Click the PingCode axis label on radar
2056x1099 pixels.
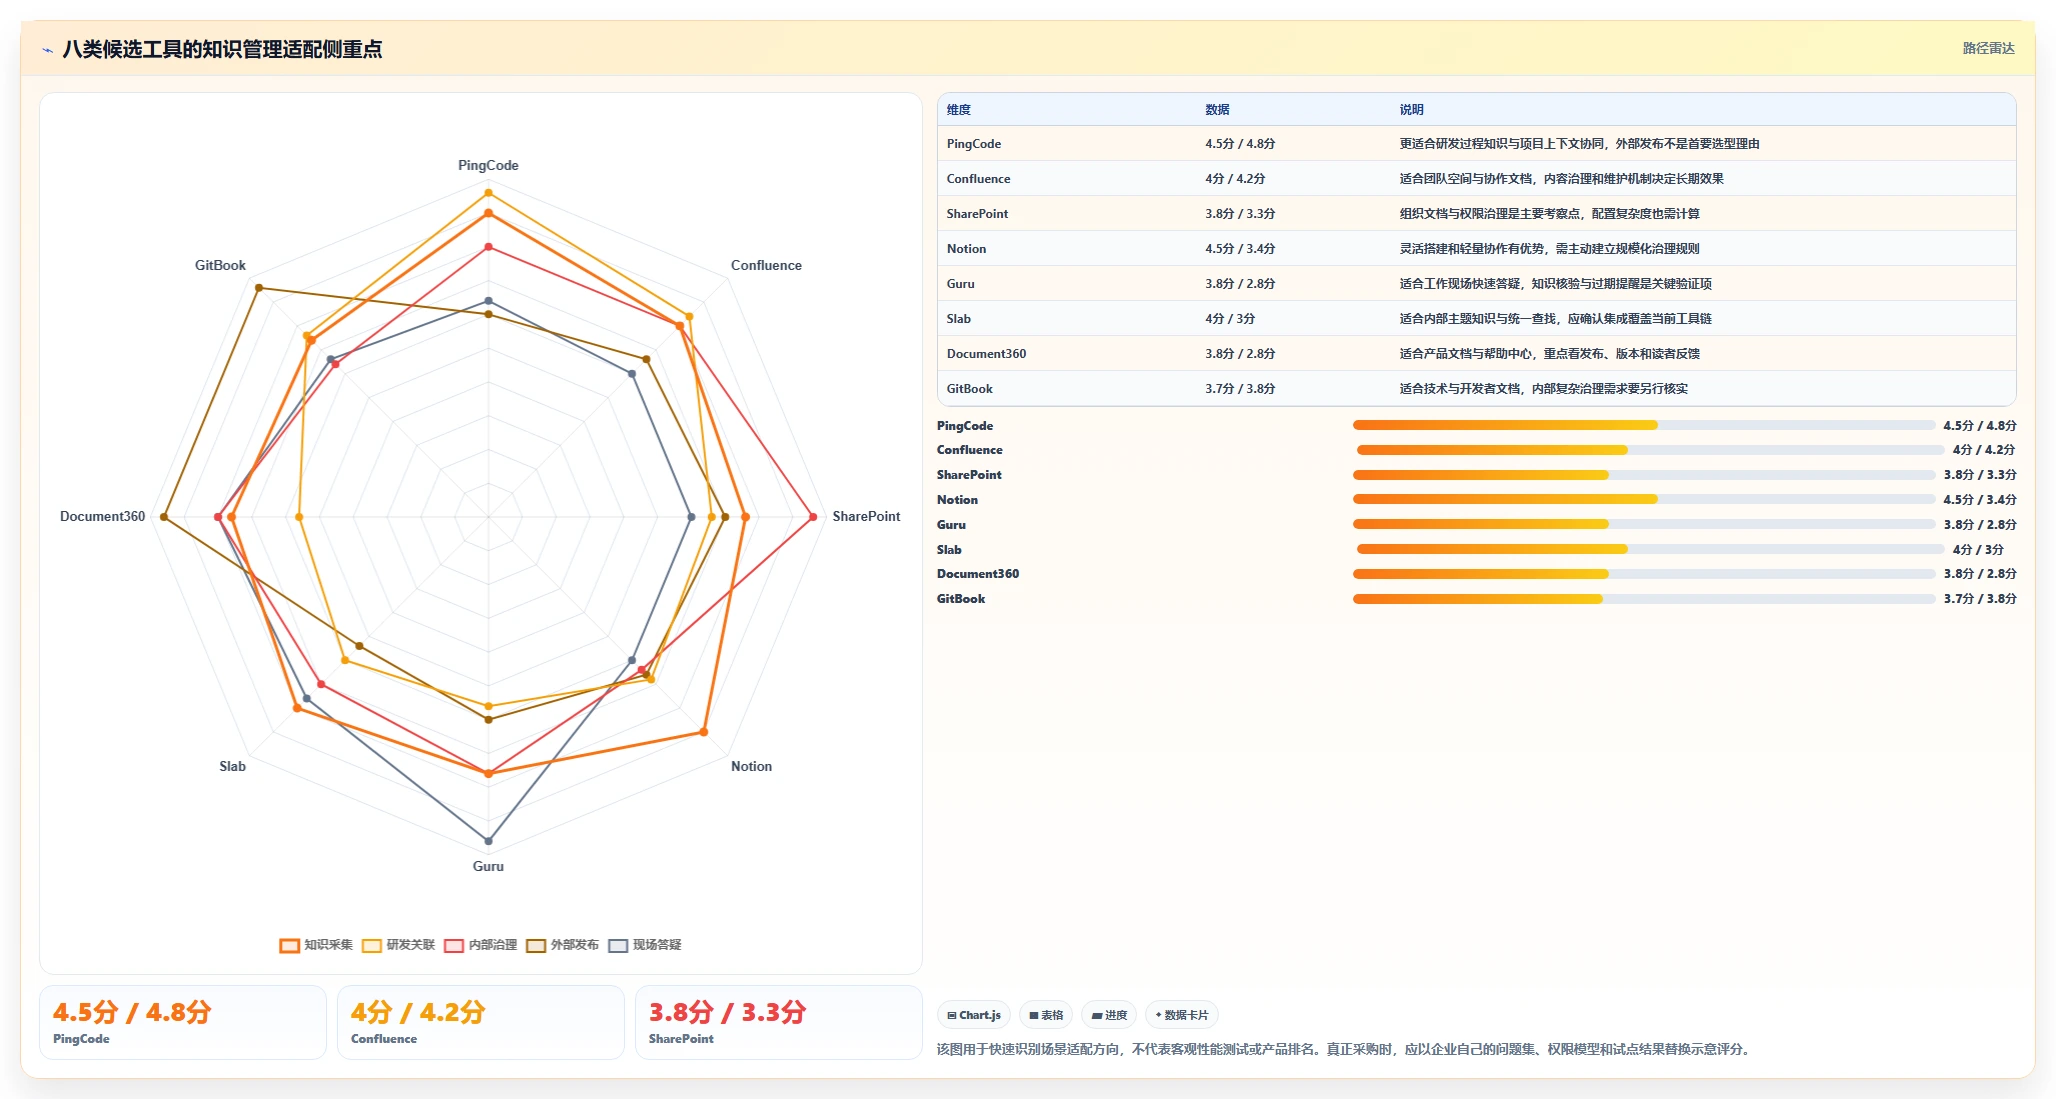(488, 165)
